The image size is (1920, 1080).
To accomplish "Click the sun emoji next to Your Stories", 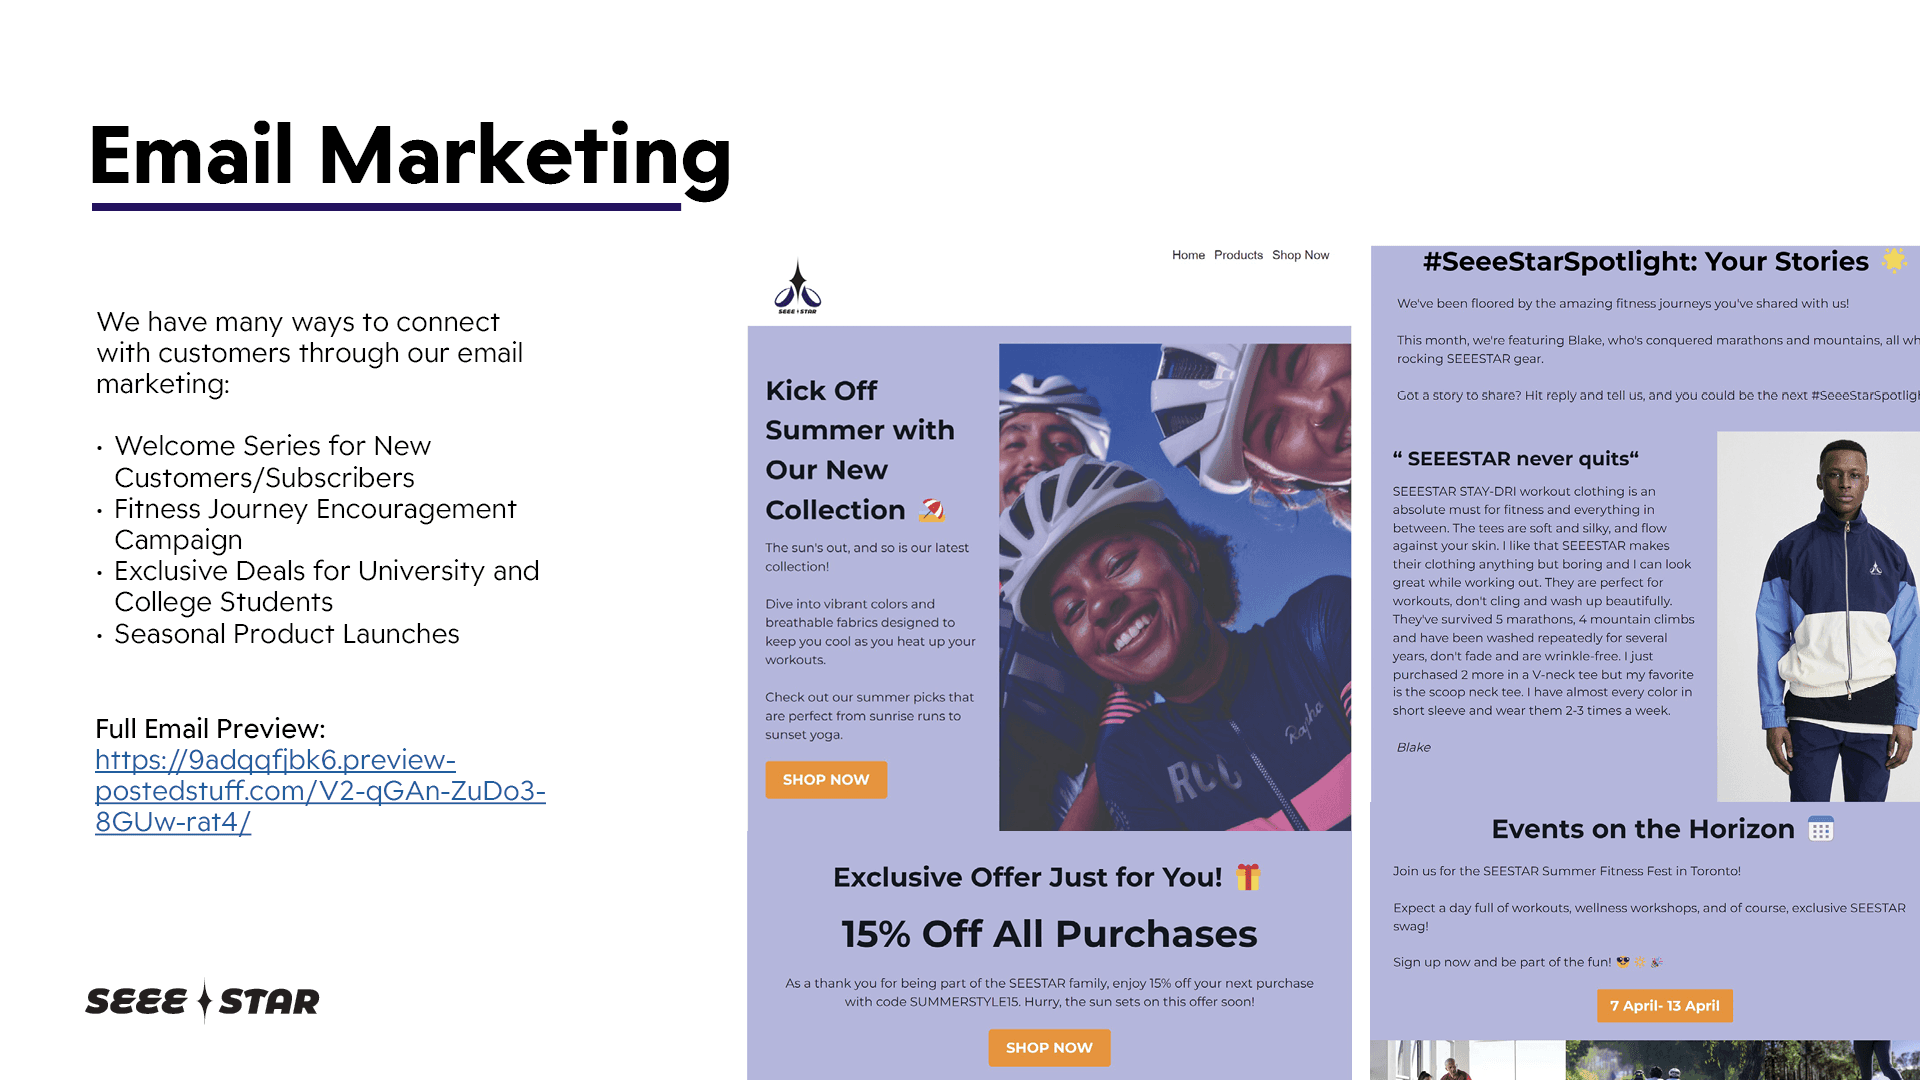I will [x=1894, y=260].
